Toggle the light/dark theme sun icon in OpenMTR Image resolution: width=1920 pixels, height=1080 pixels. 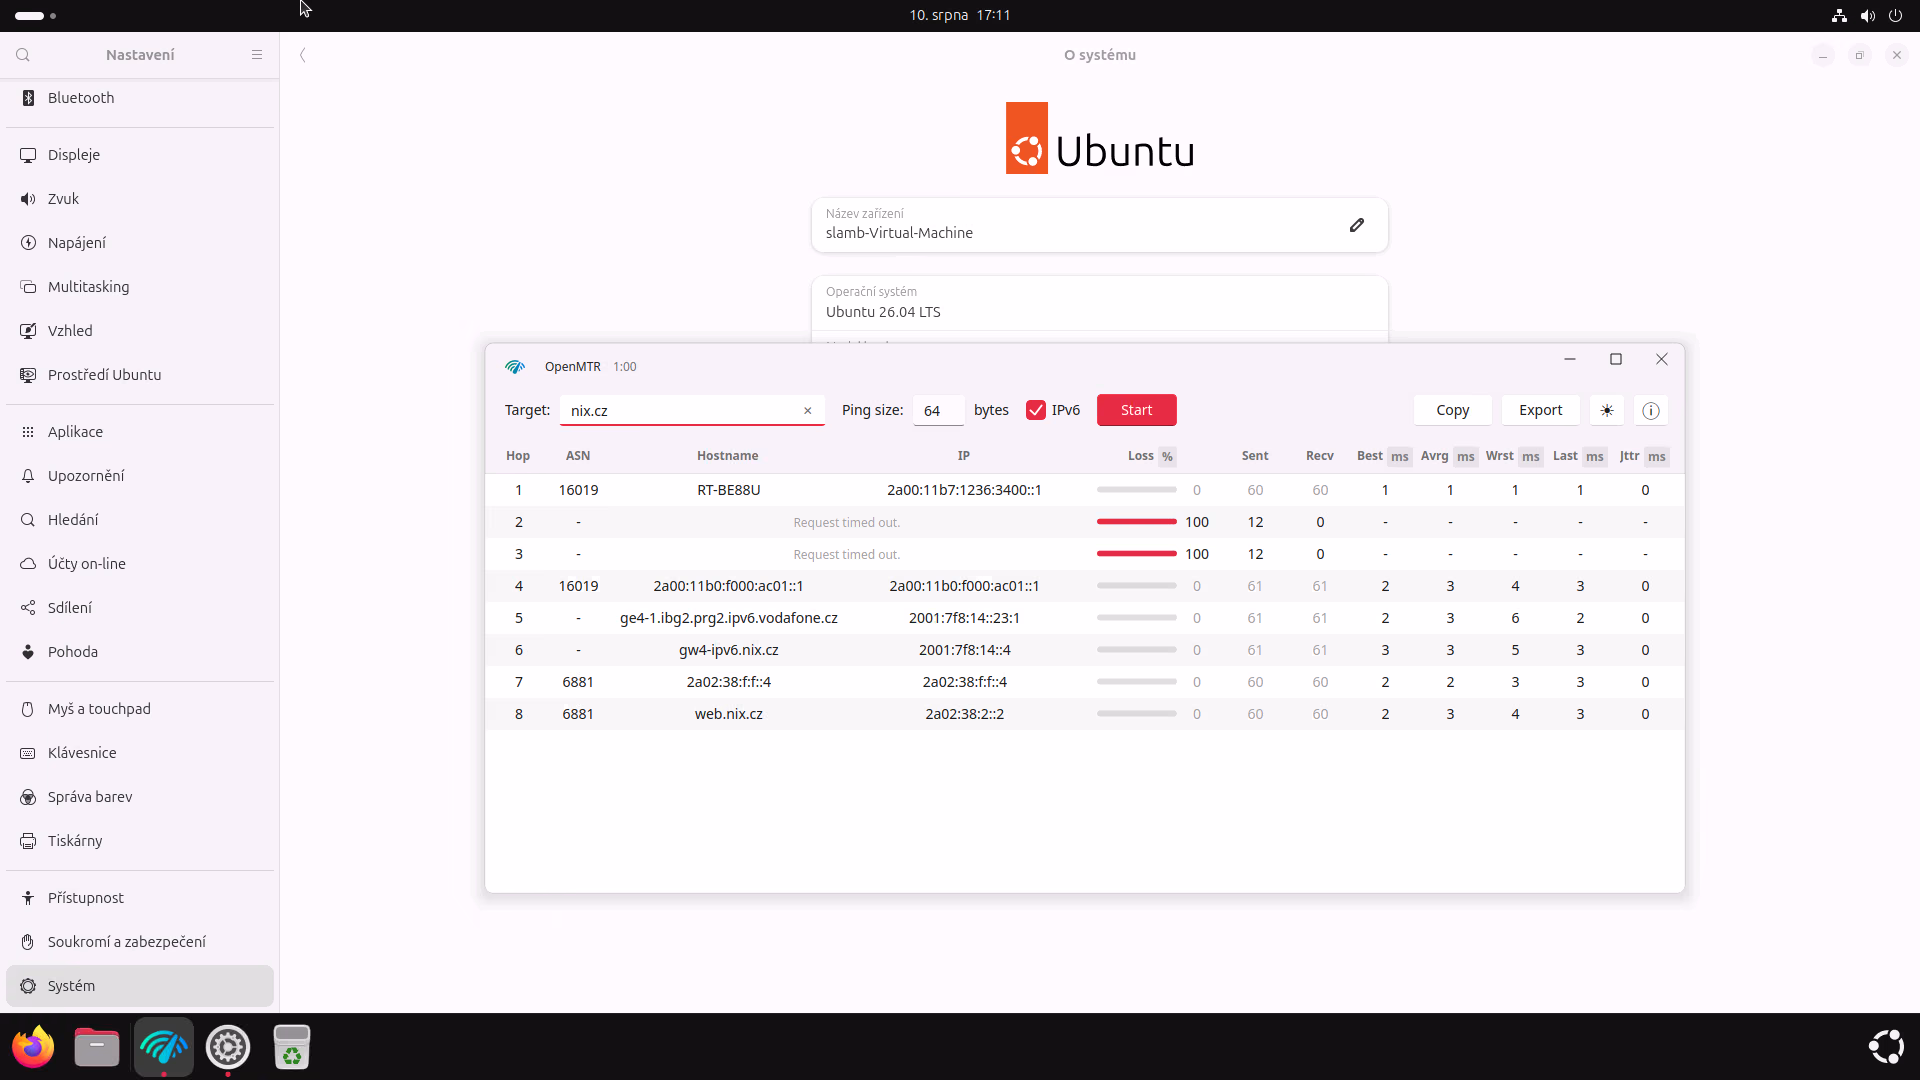[1607, 410]
